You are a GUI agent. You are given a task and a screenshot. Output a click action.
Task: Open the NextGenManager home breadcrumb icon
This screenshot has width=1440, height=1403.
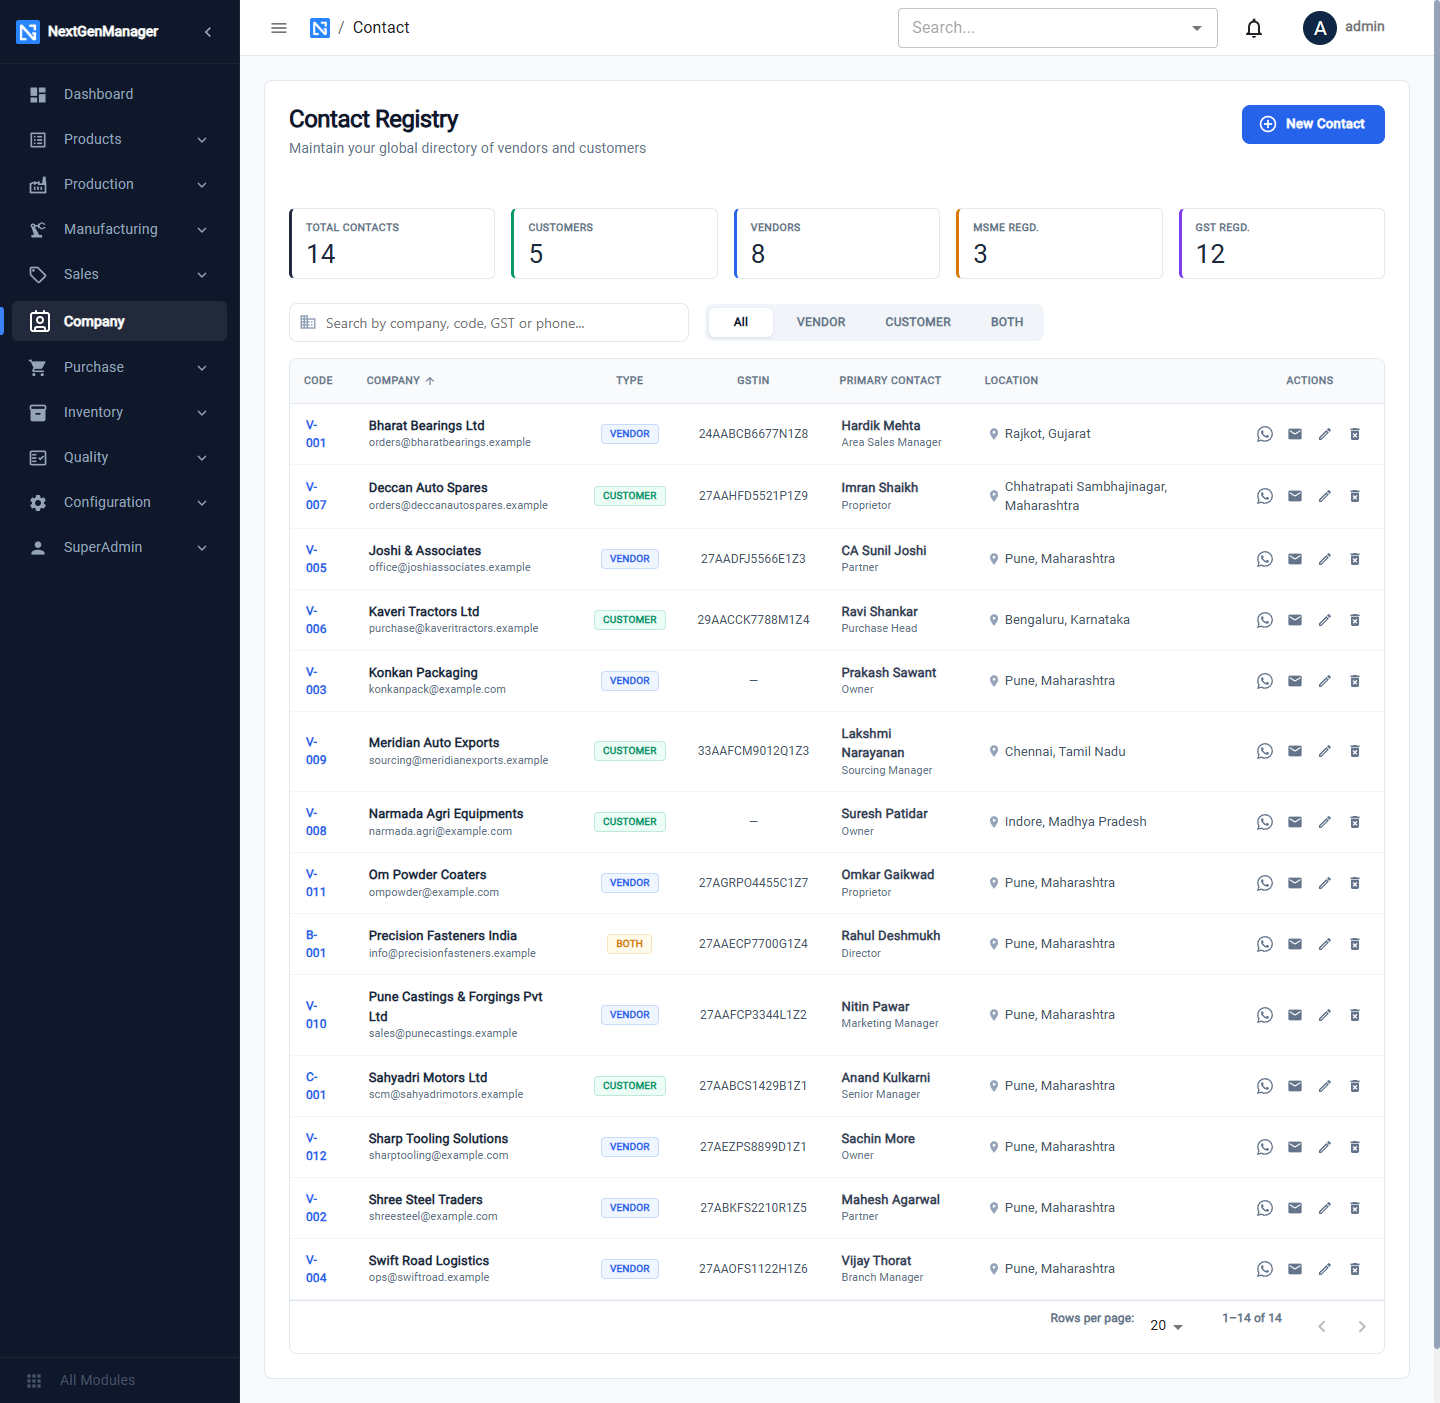(320, 28)
